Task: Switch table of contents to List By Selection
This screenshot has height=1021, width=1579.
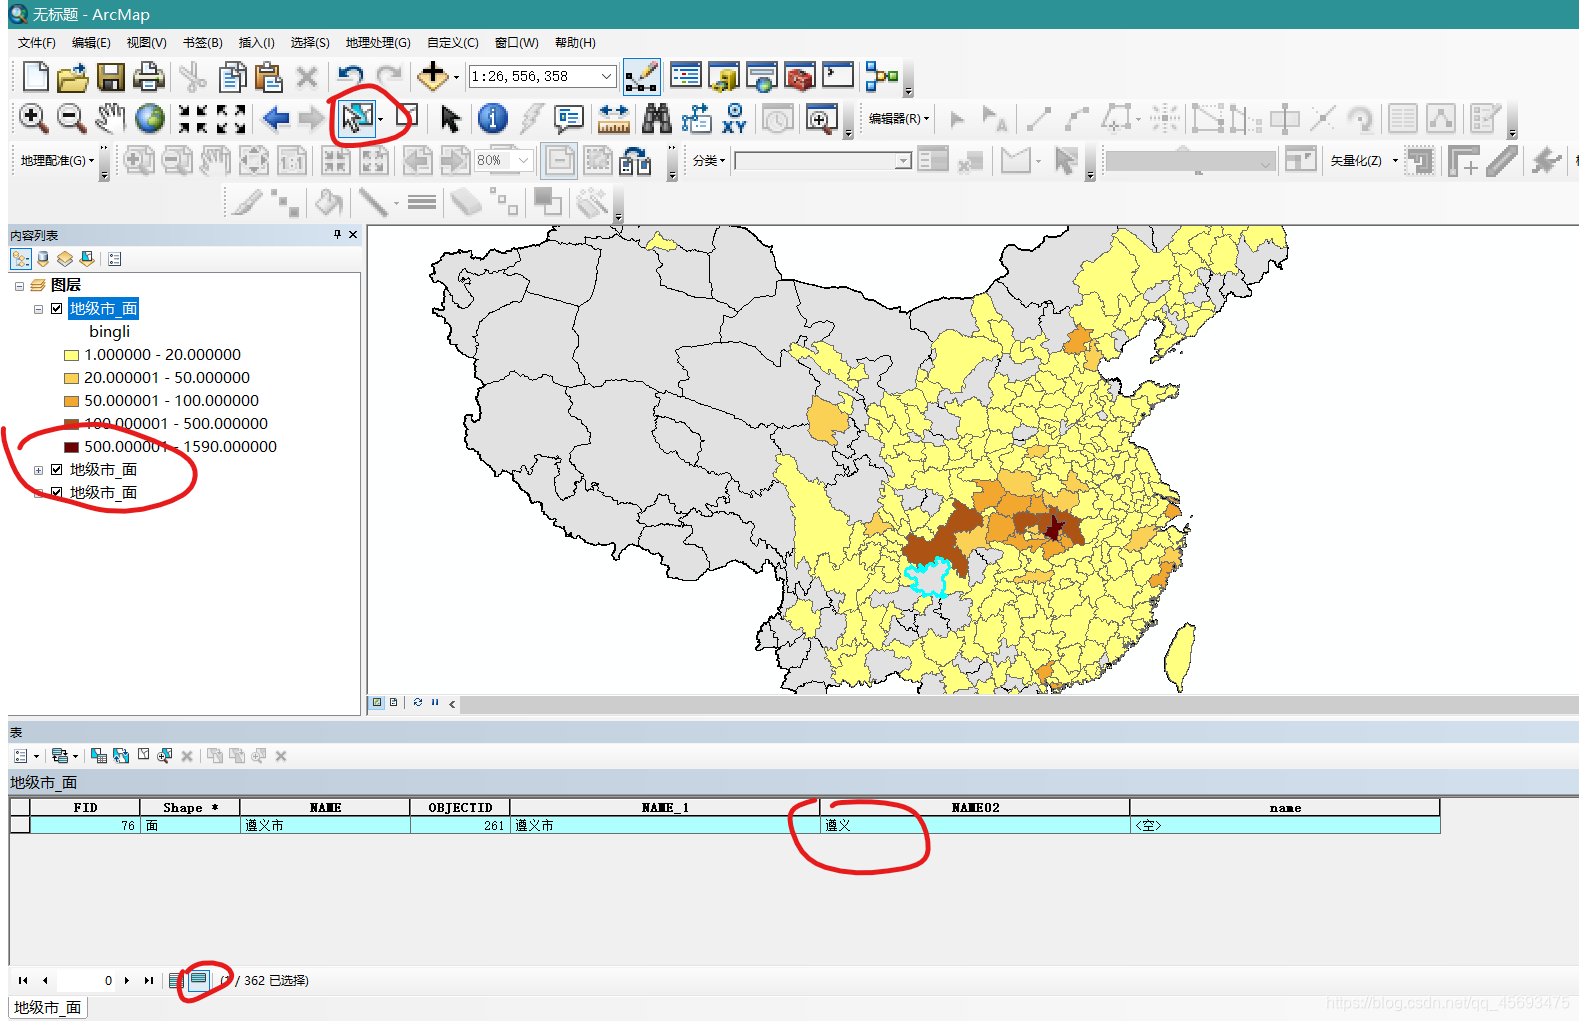Action: [x=87, y=259]
